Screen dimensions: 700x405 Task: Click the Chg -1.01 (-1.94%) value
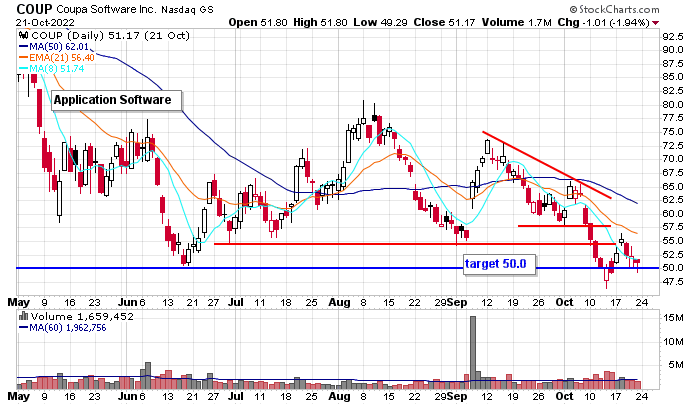coord(604,22)
